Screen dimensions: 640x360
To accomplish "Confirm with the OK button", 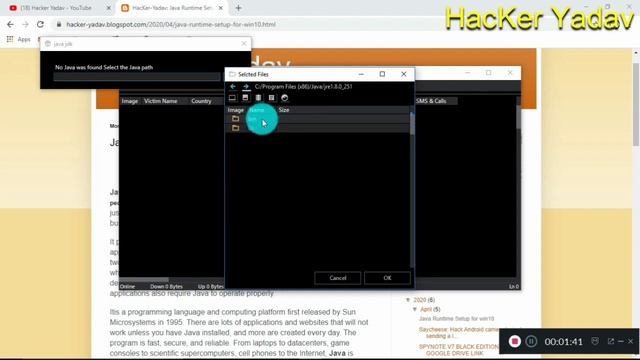I will coord(387,278).
